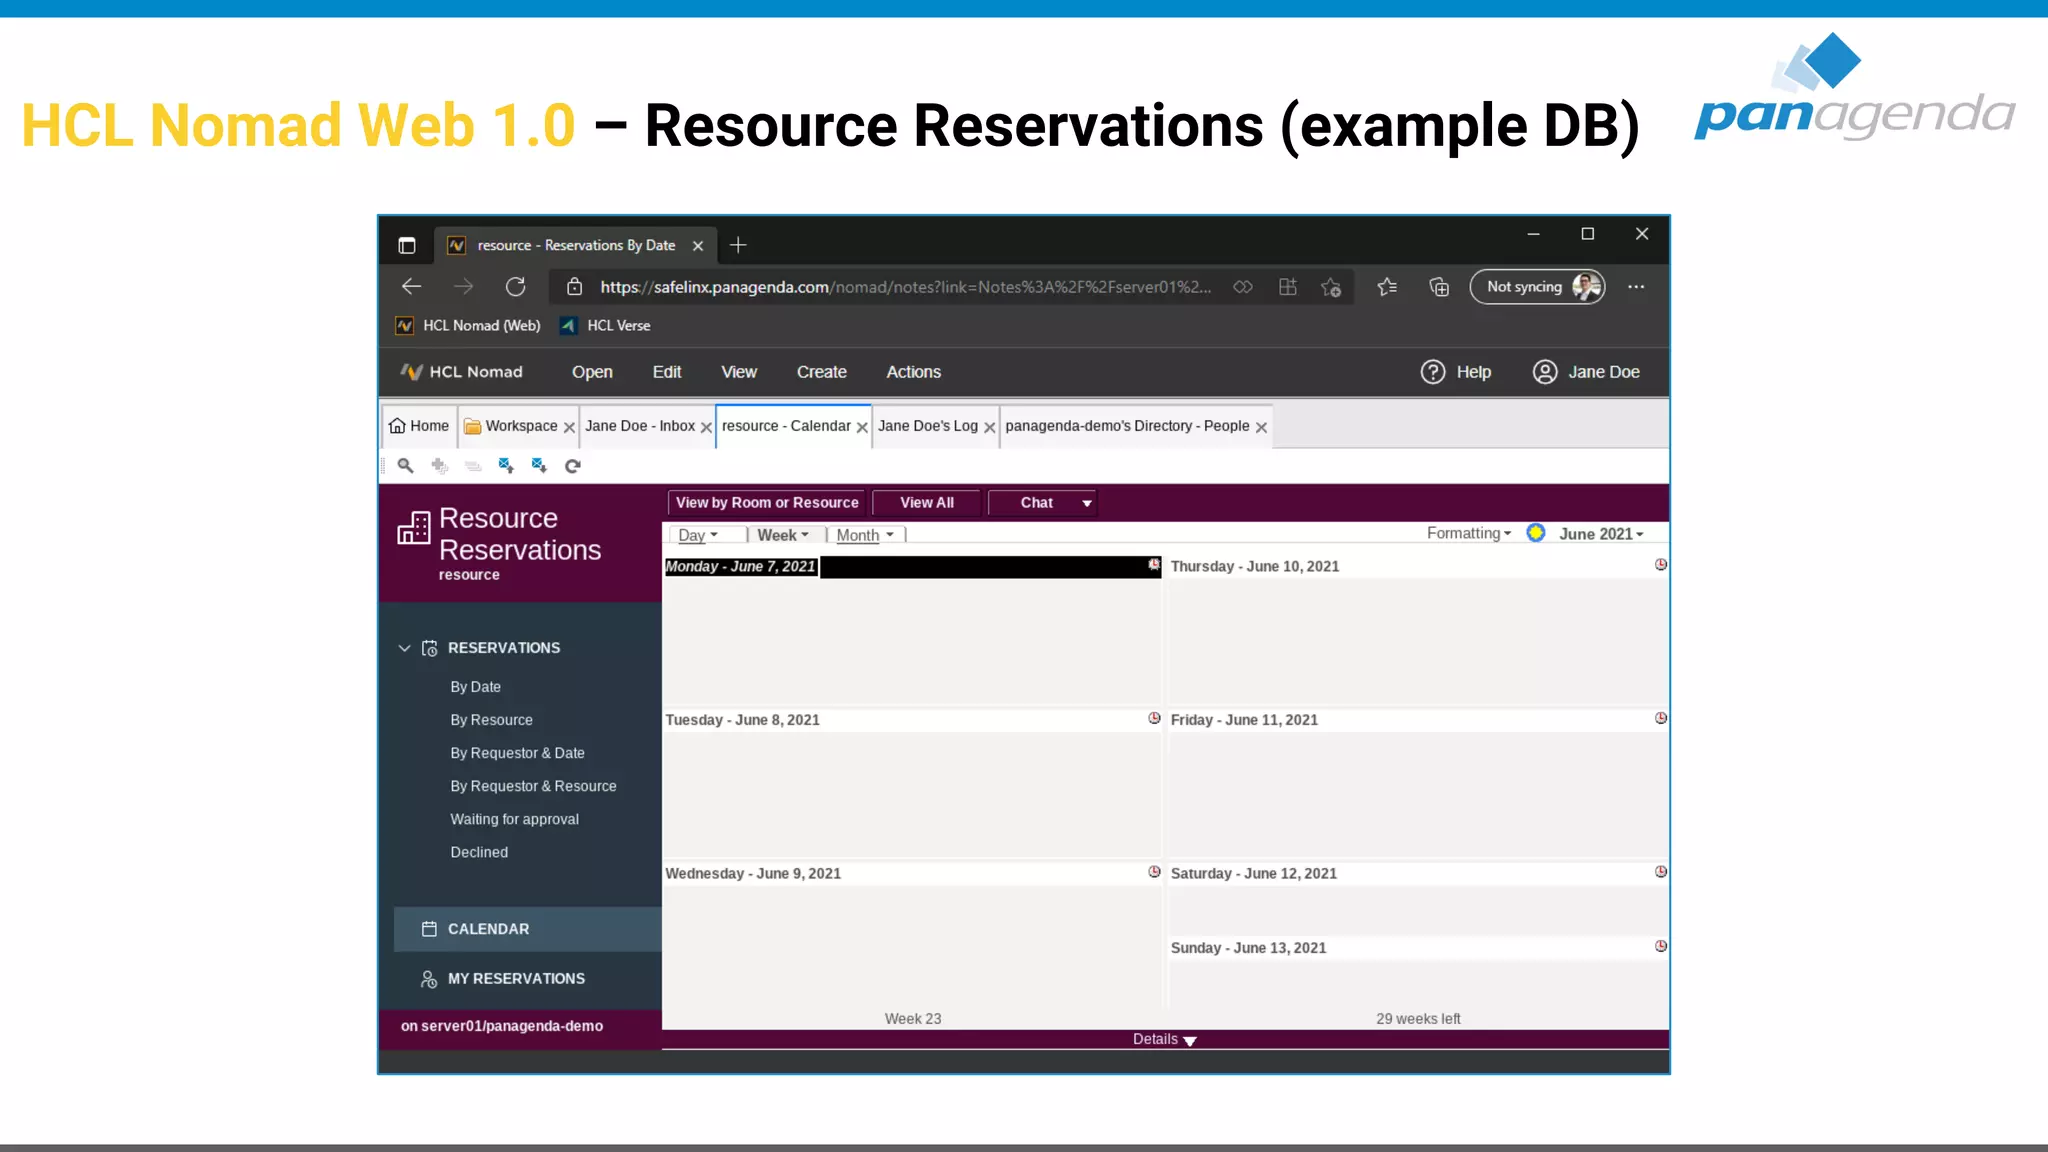
Task: Open the June 2021 date picker dropdown
Action: [1601, 534]
